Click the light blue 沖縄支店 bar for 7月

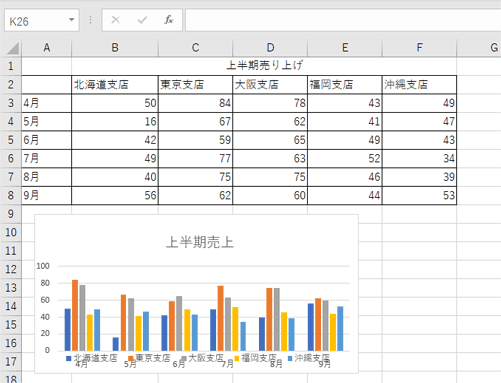click(243, 336)
